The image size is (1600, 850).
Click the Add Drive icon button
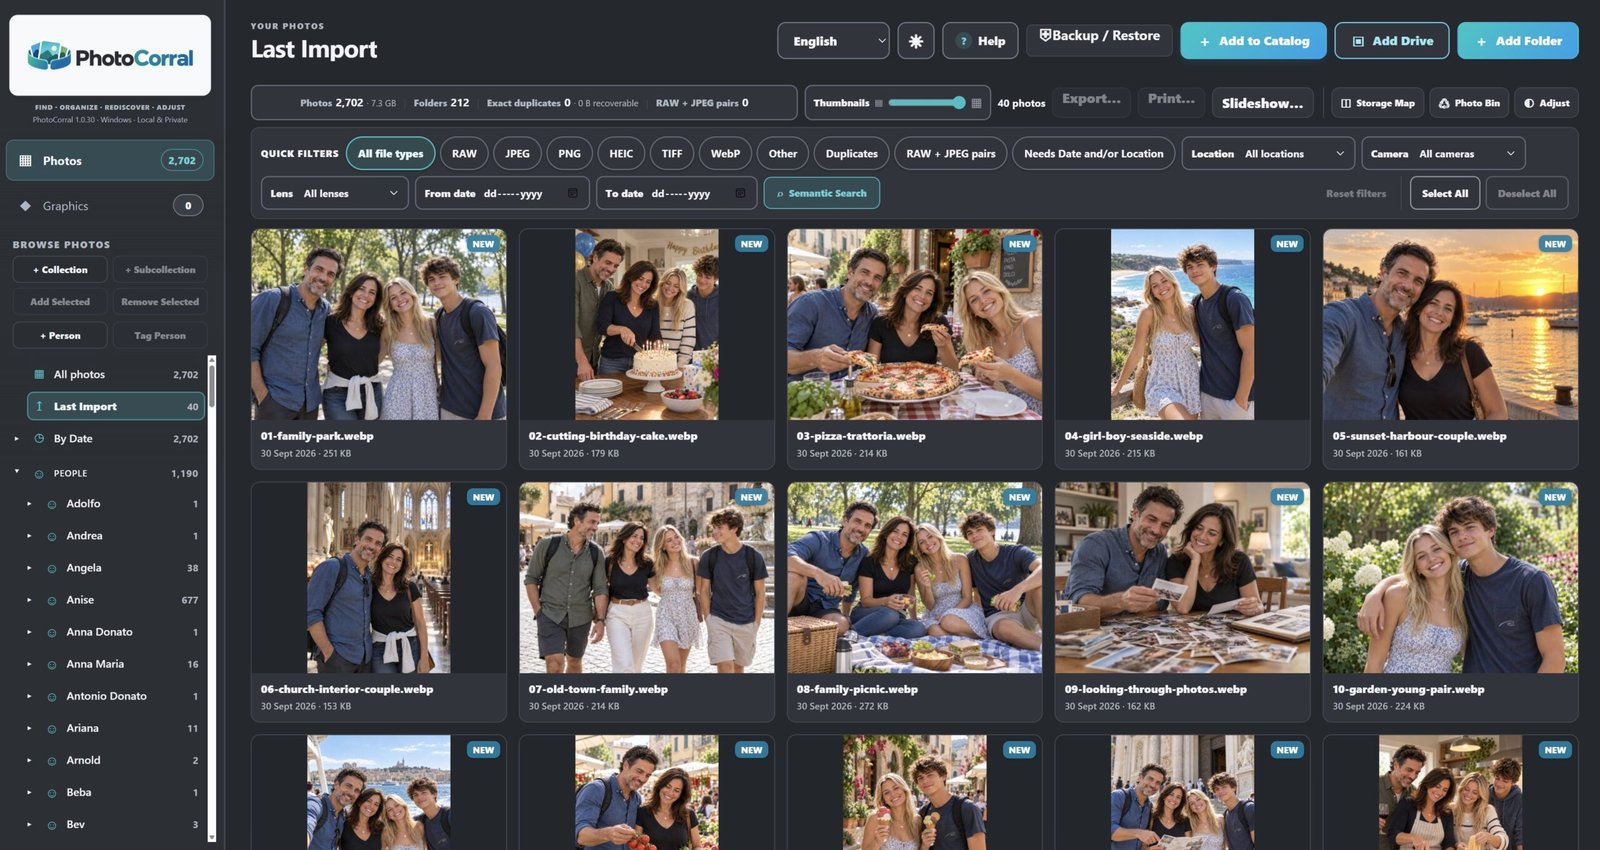click(x=1392, y=41)
